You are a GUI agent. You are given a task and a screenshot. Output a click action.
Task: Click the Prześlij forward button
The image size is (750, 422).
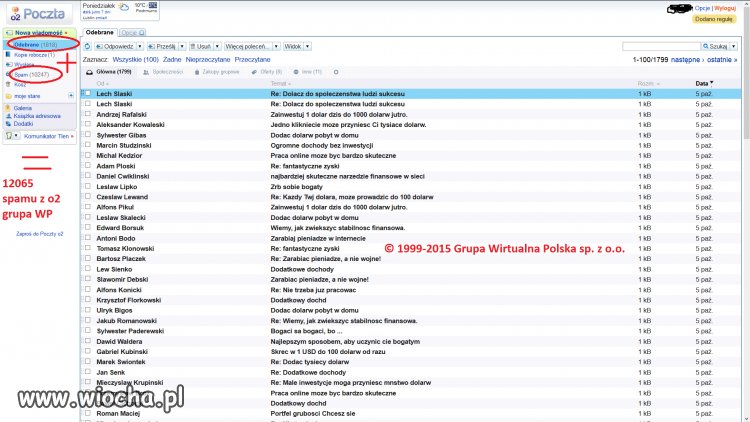coord(162,46)
